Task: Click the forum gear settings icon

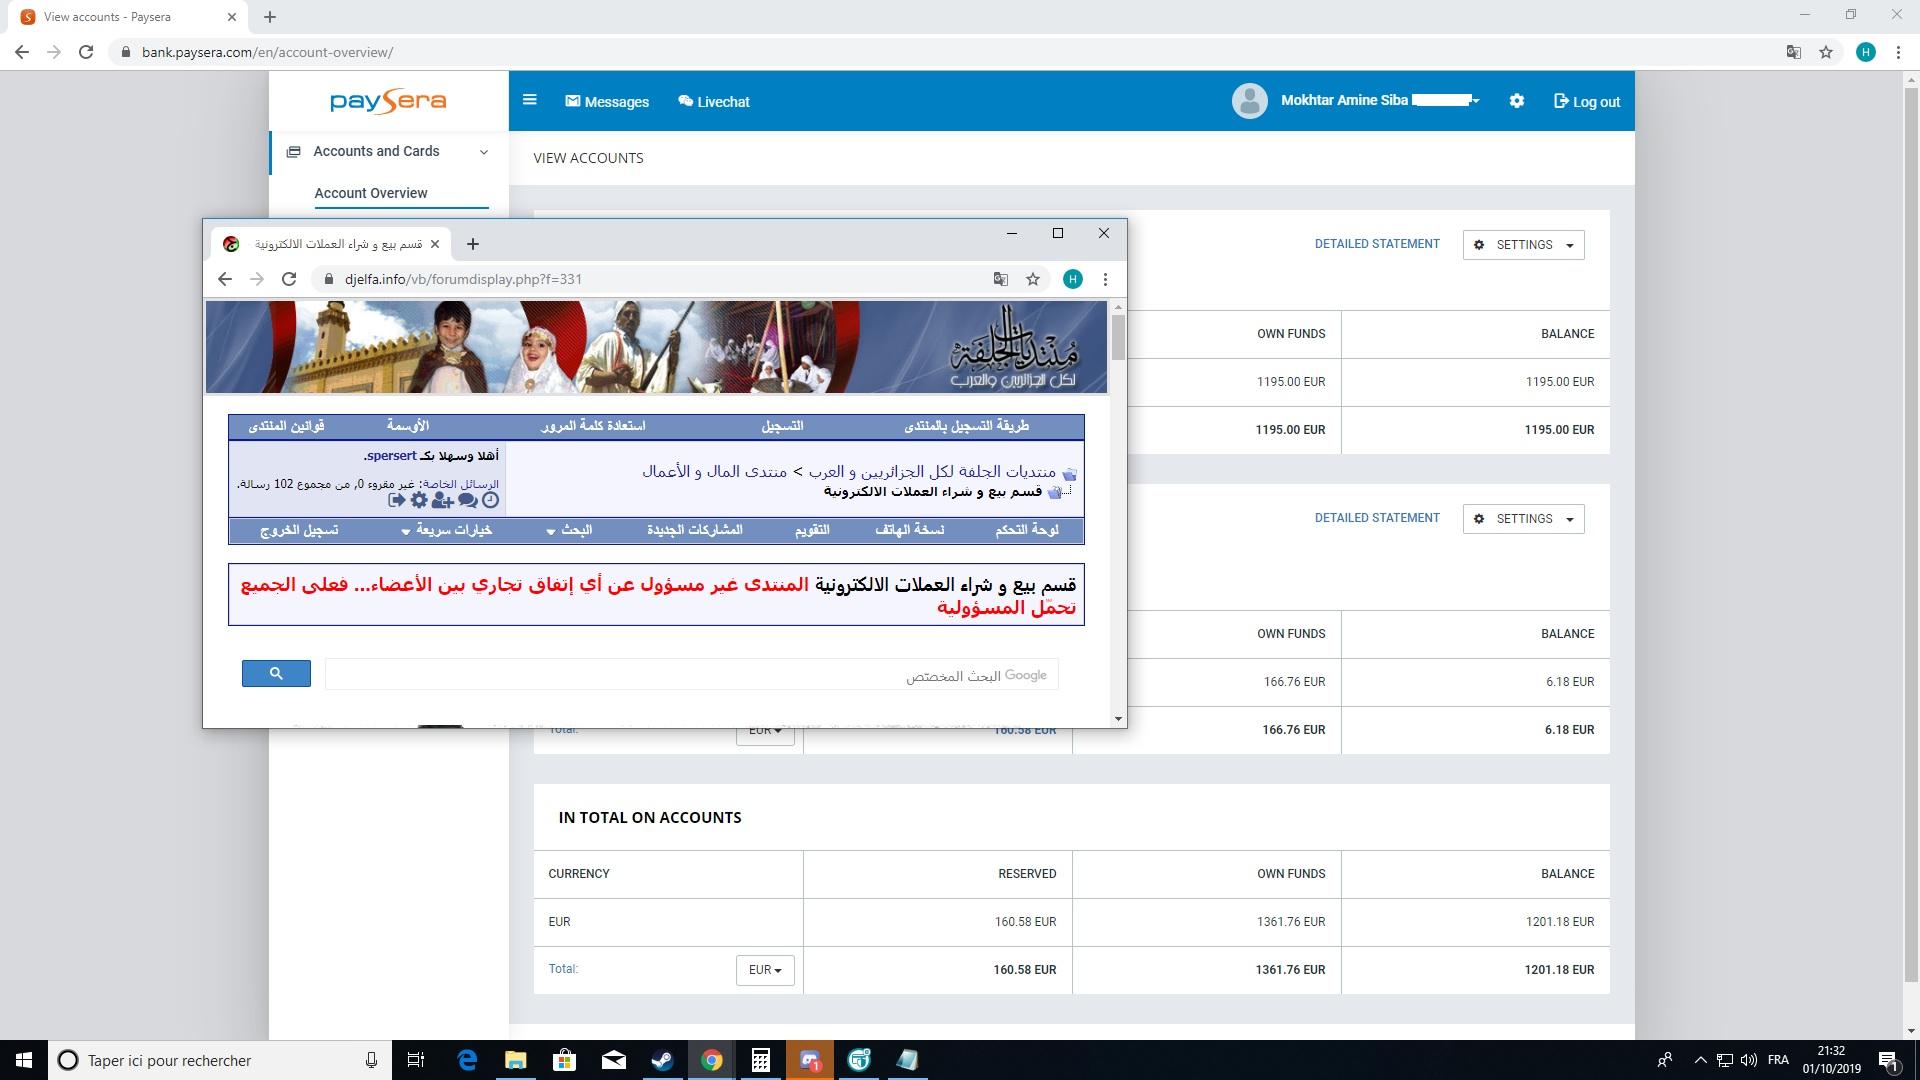Action: pos(419,500)
